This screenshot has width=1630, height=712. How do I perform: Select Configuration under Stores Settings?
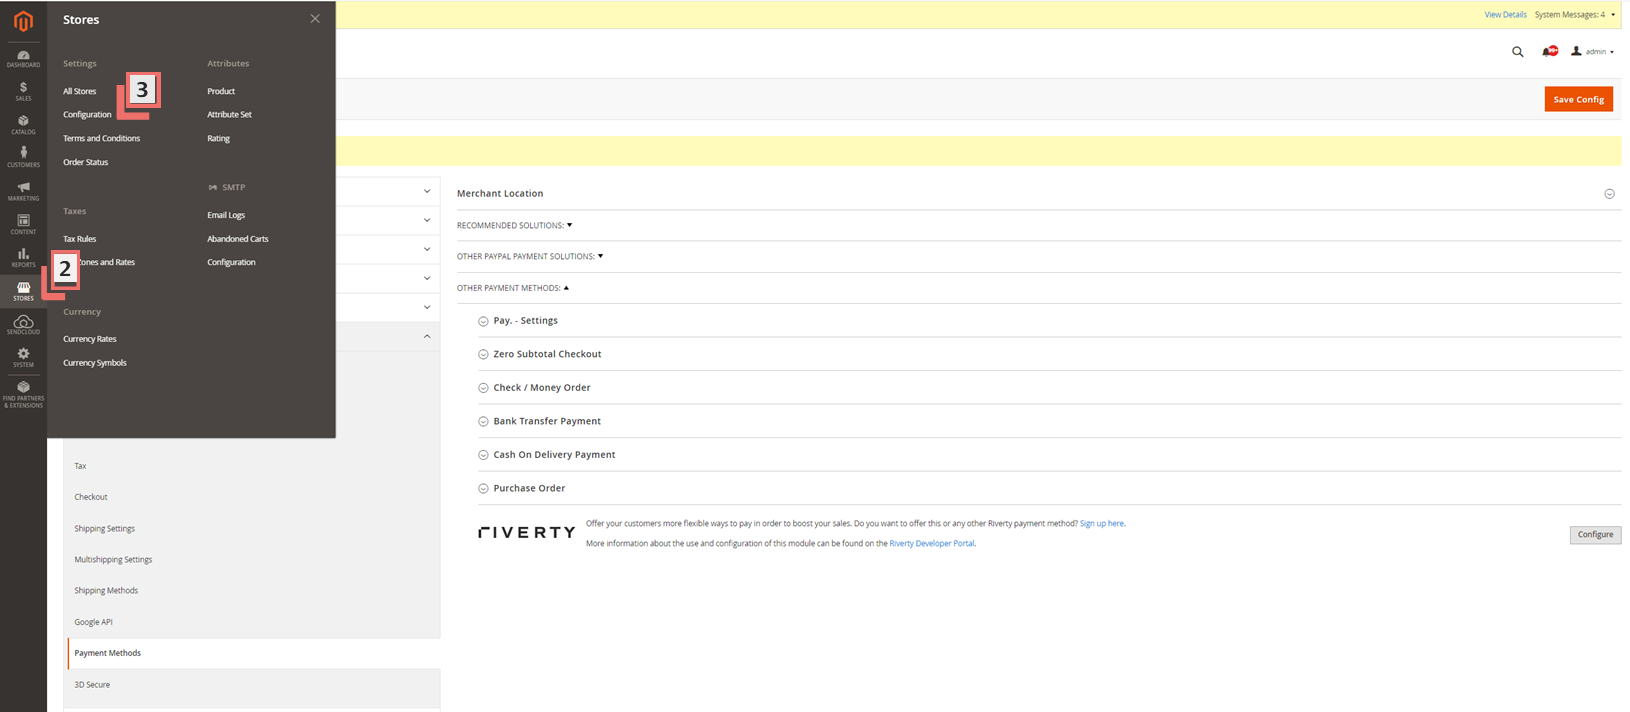click(87, 115)
